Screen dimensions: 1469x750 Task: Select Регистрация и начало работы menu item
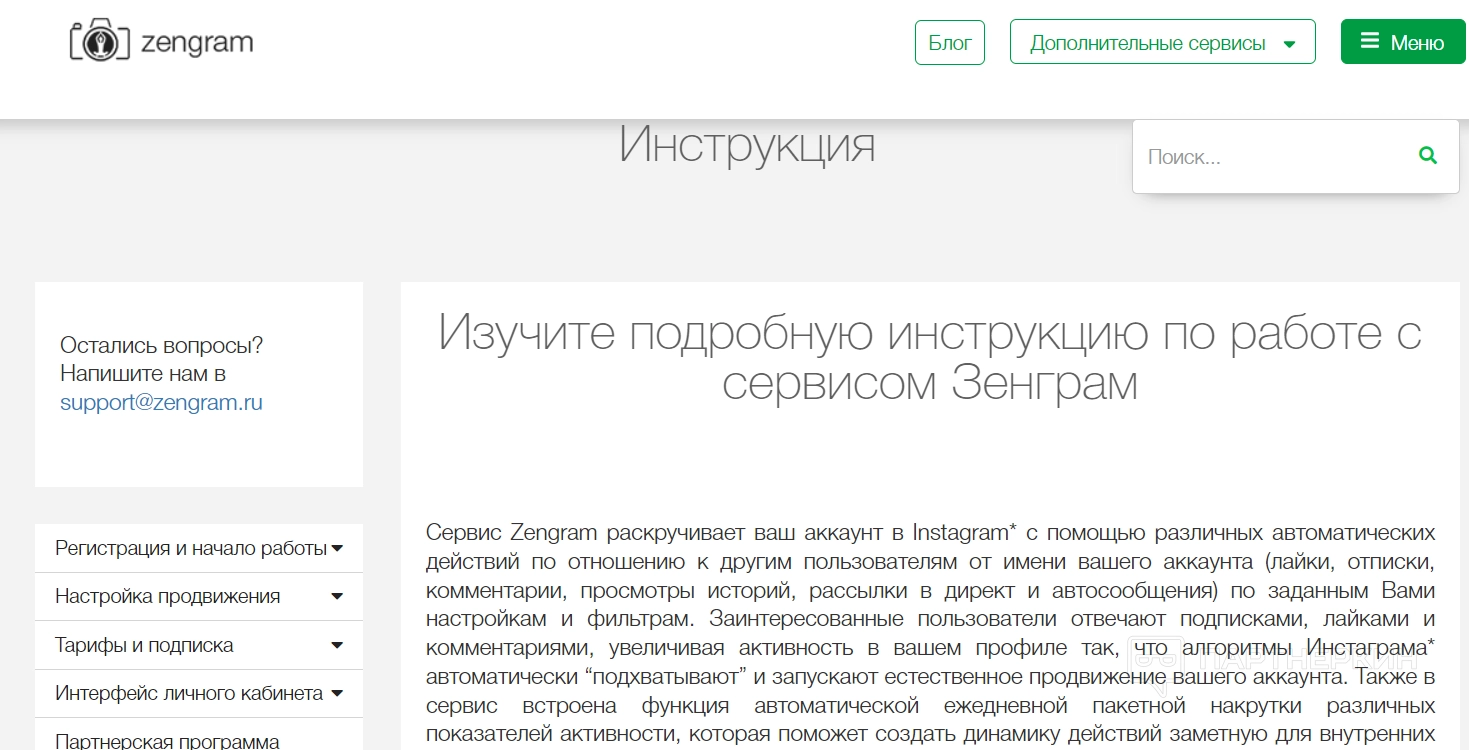(x=199, y=548)
